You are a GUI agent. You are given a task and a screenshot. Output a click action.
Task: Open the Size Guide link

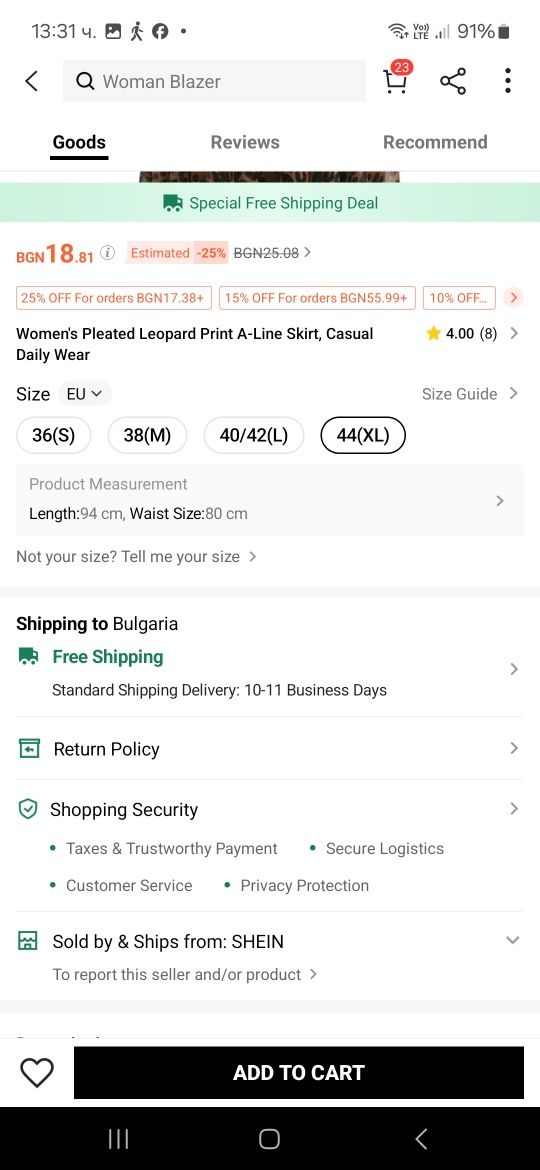[x=470, y=393]
